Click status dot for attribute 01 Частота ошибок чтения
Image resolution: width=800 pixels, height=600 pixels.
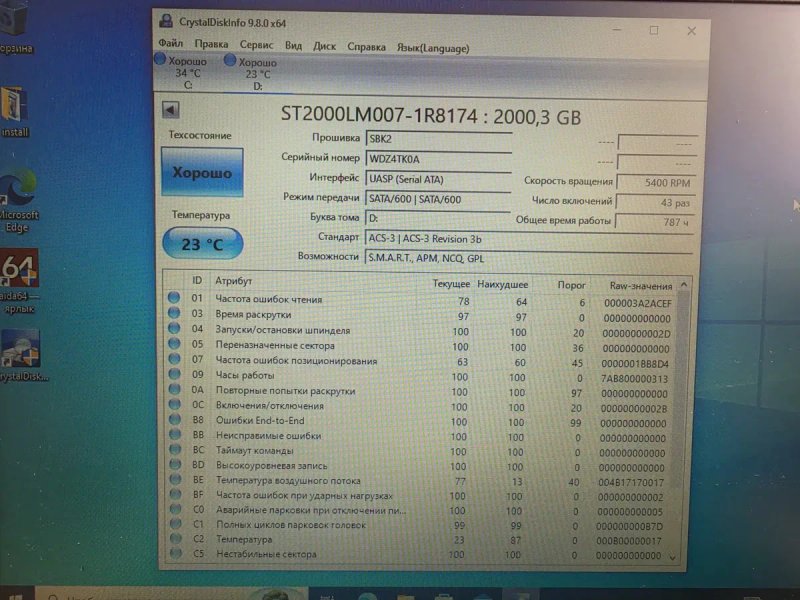point(173,297)
